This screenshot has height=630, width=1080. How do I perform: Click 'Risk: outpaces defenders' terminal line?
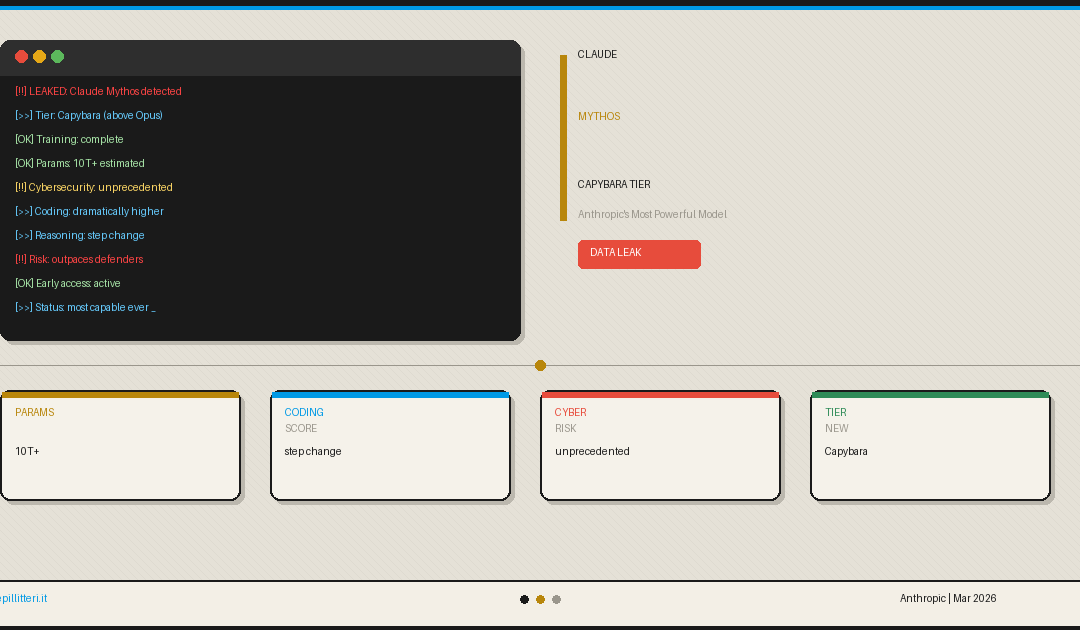click(79, 260)
